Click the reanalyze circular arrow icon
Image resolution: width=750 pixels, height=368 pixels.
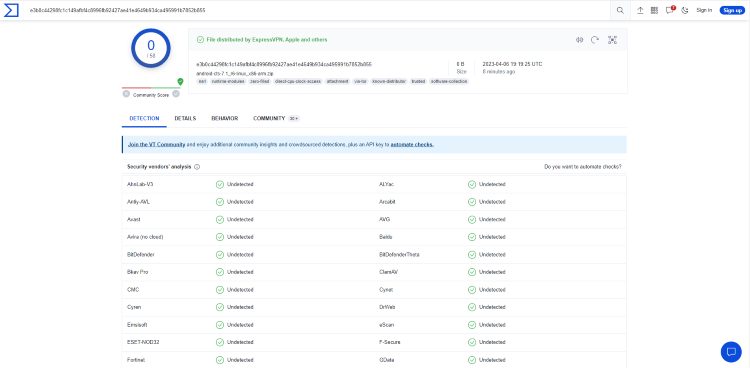tap(595, 40)
